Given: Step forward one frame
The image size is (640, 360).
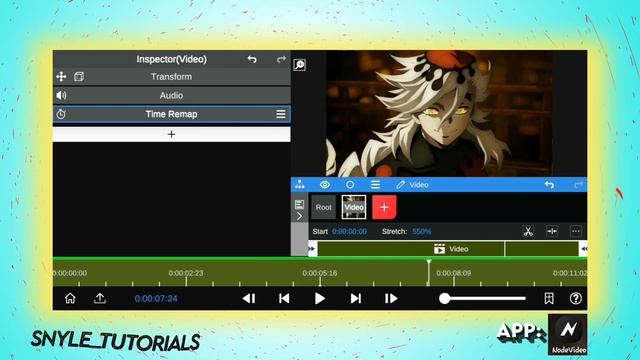Looking at the screenshot, I should 391,299.
